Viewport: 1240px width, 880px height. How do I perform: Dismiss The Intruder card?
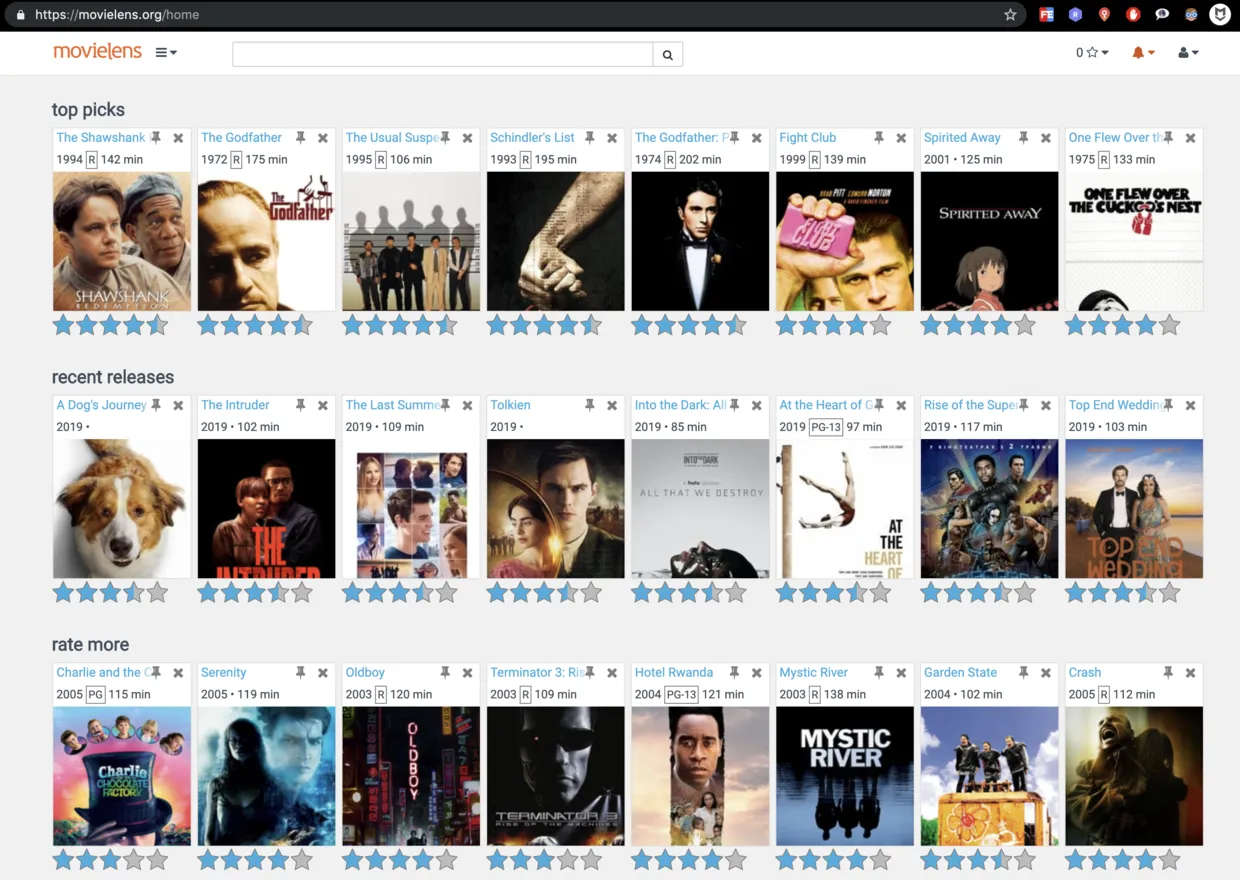pos(323,405)
